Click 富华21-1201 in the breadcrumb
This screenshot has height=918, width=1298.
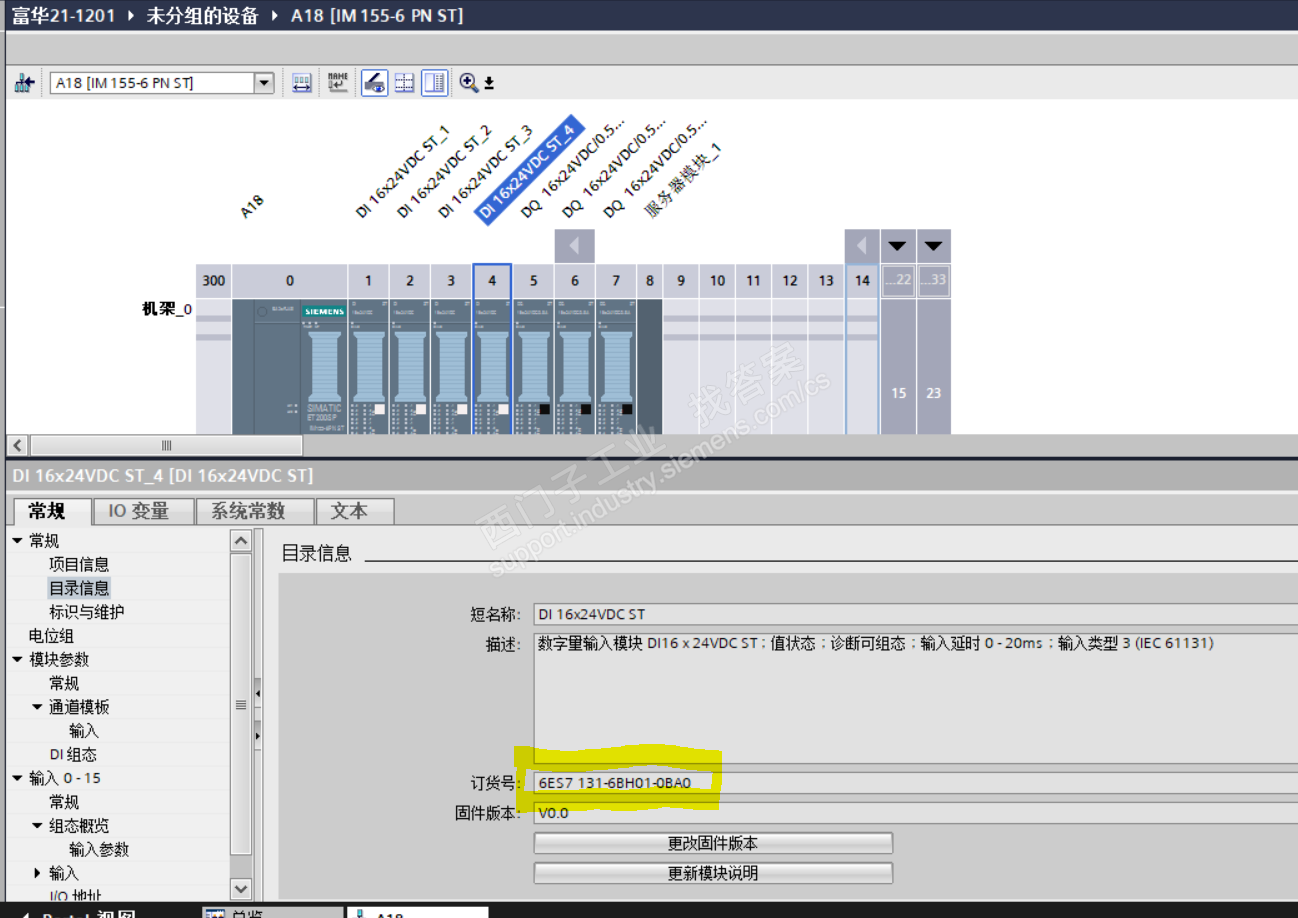[64, 16]
